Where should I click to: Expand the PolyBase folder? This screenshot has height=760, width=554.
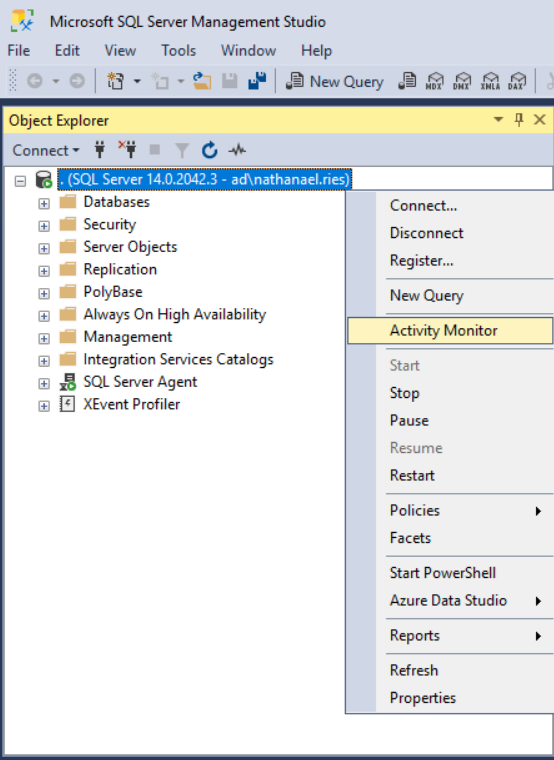click(44, 294)
